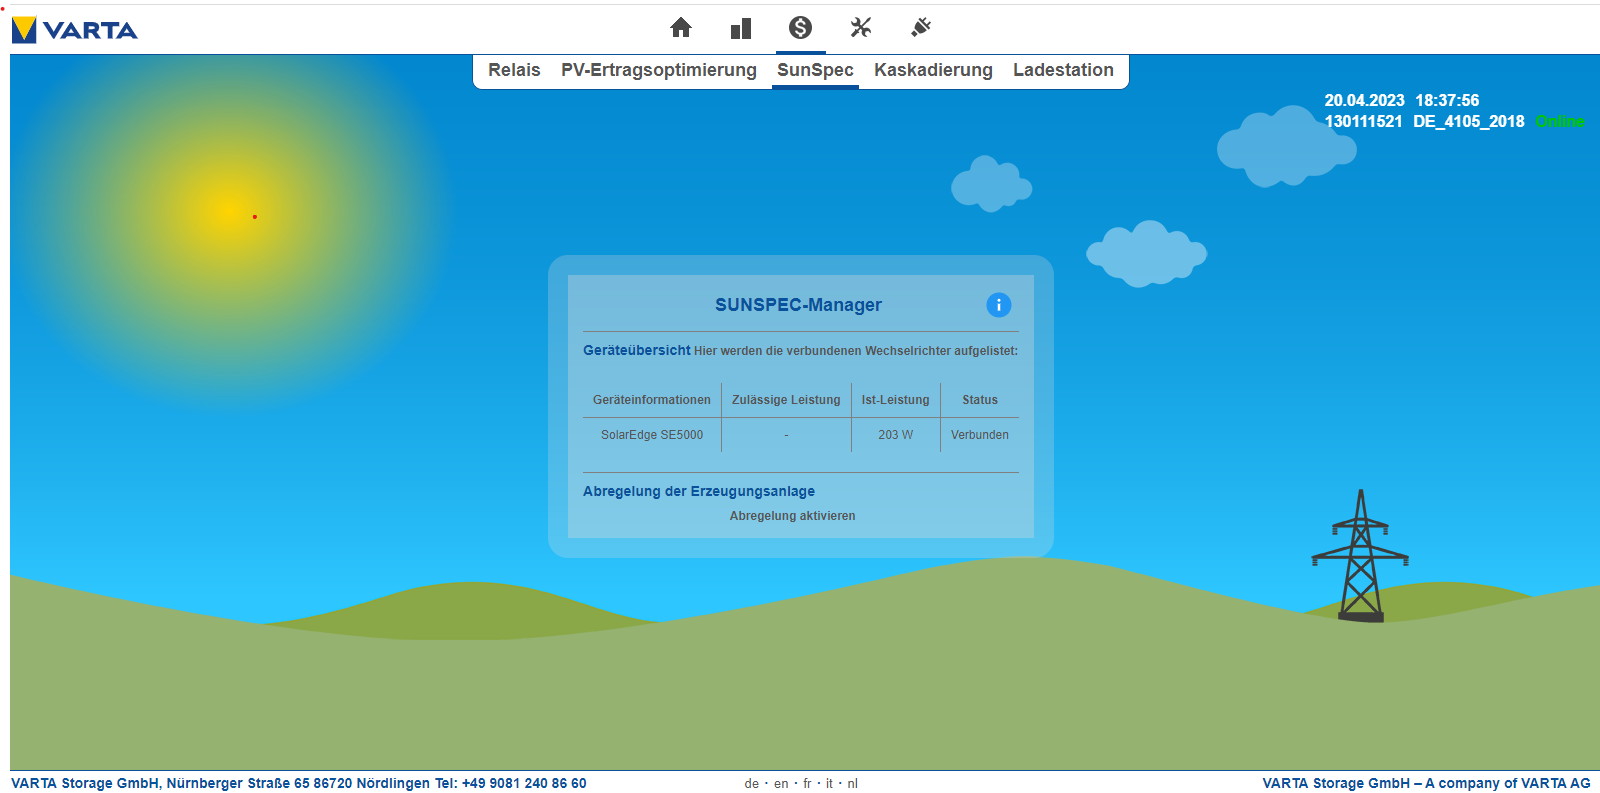Click the date 20.04.2023
Screen dimensions: 1600x793
1364,101
